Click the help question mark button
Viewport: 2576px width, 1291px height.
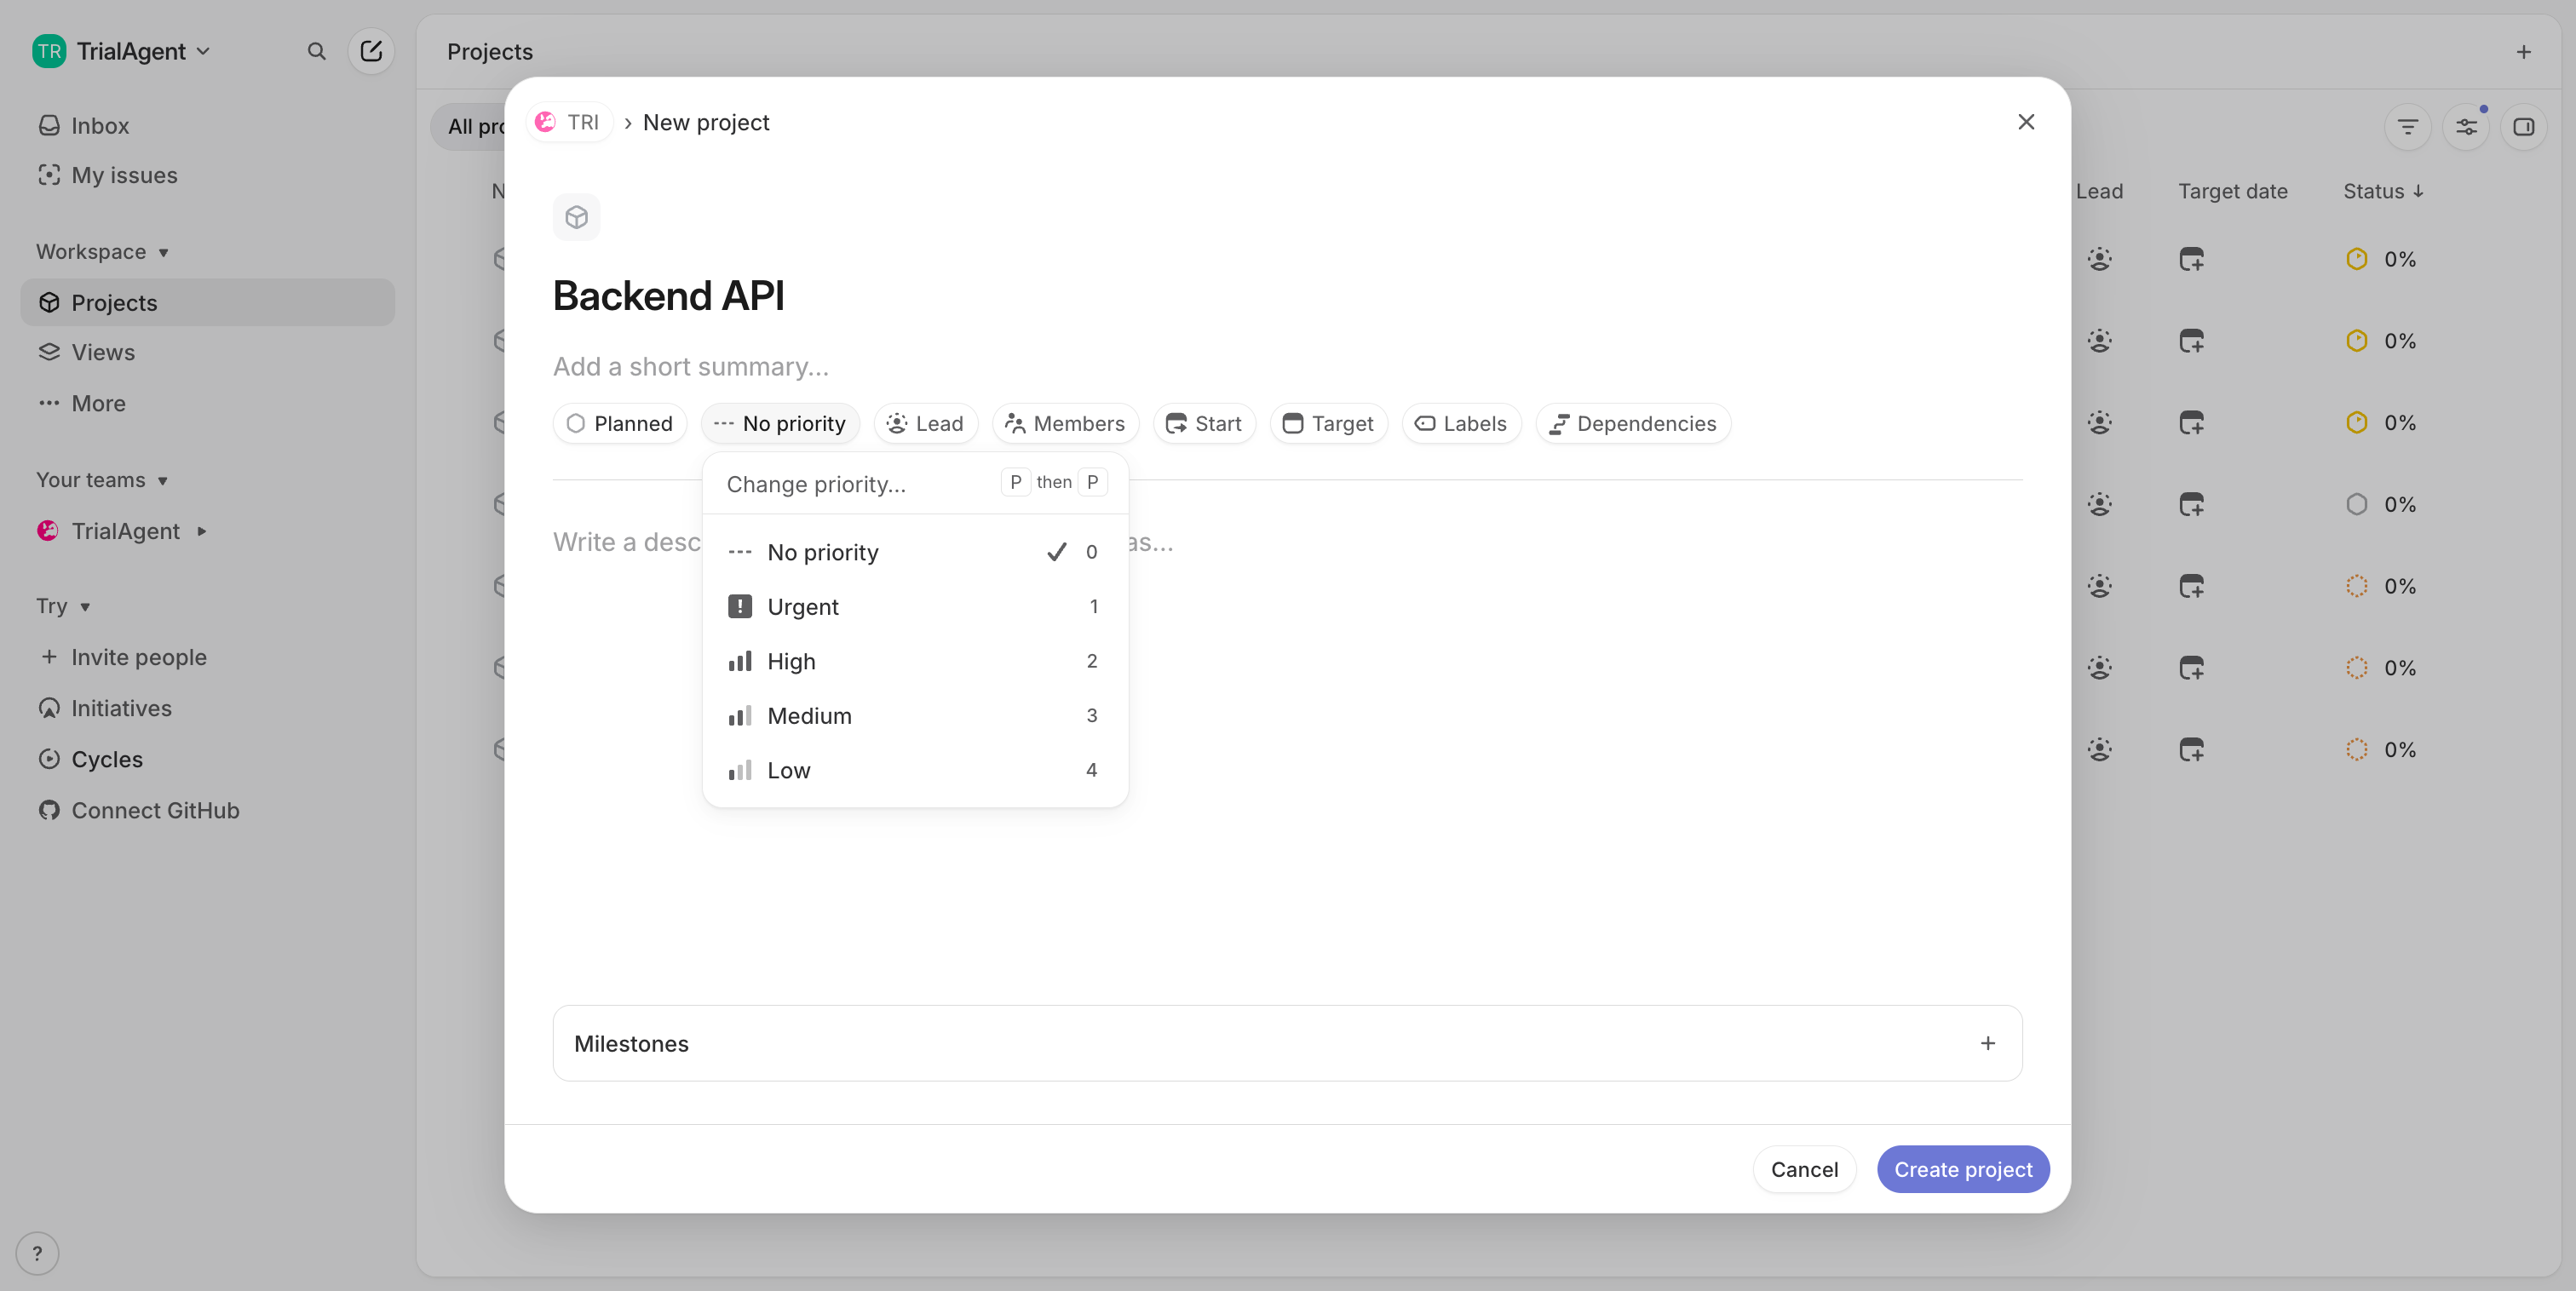coord(37,1253)
